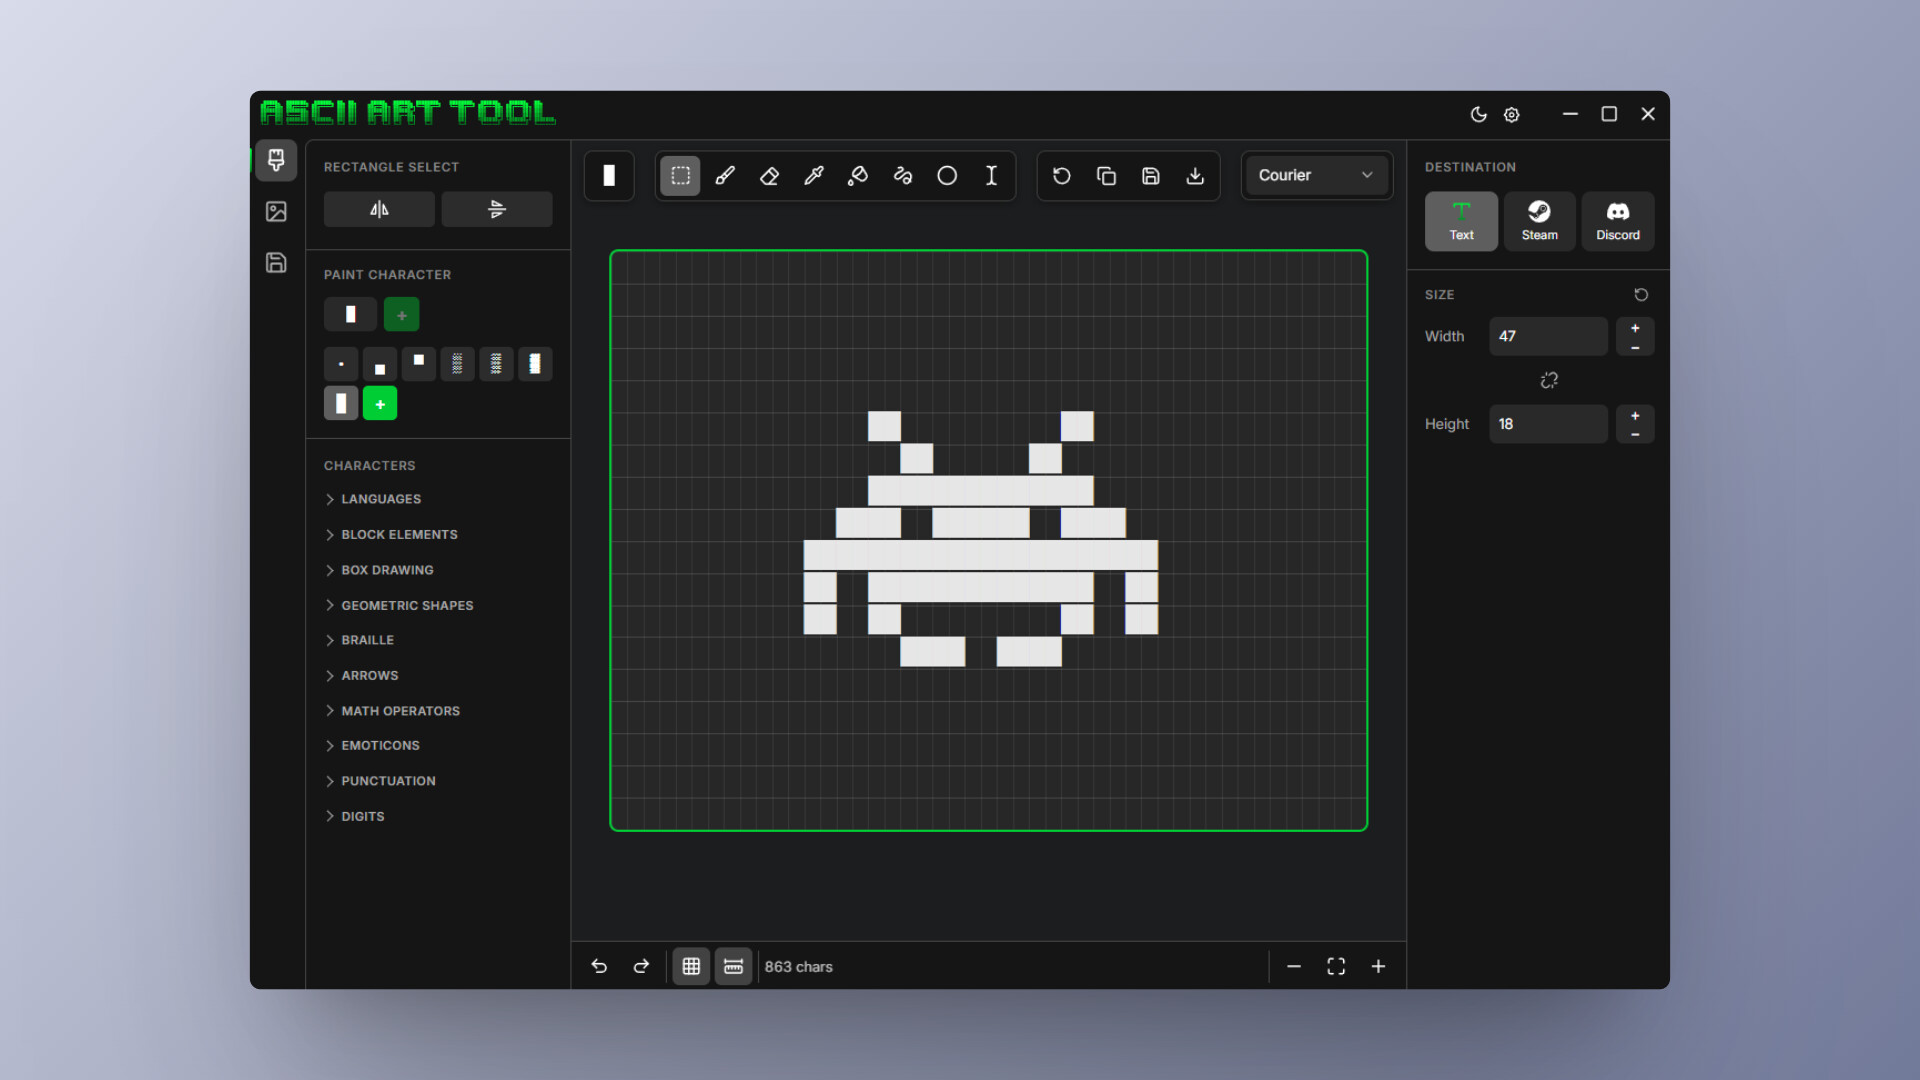The height and width of the screenshot is (1080, 1920).
Task: Undo the last action
Action: click(x=599, y=966)
